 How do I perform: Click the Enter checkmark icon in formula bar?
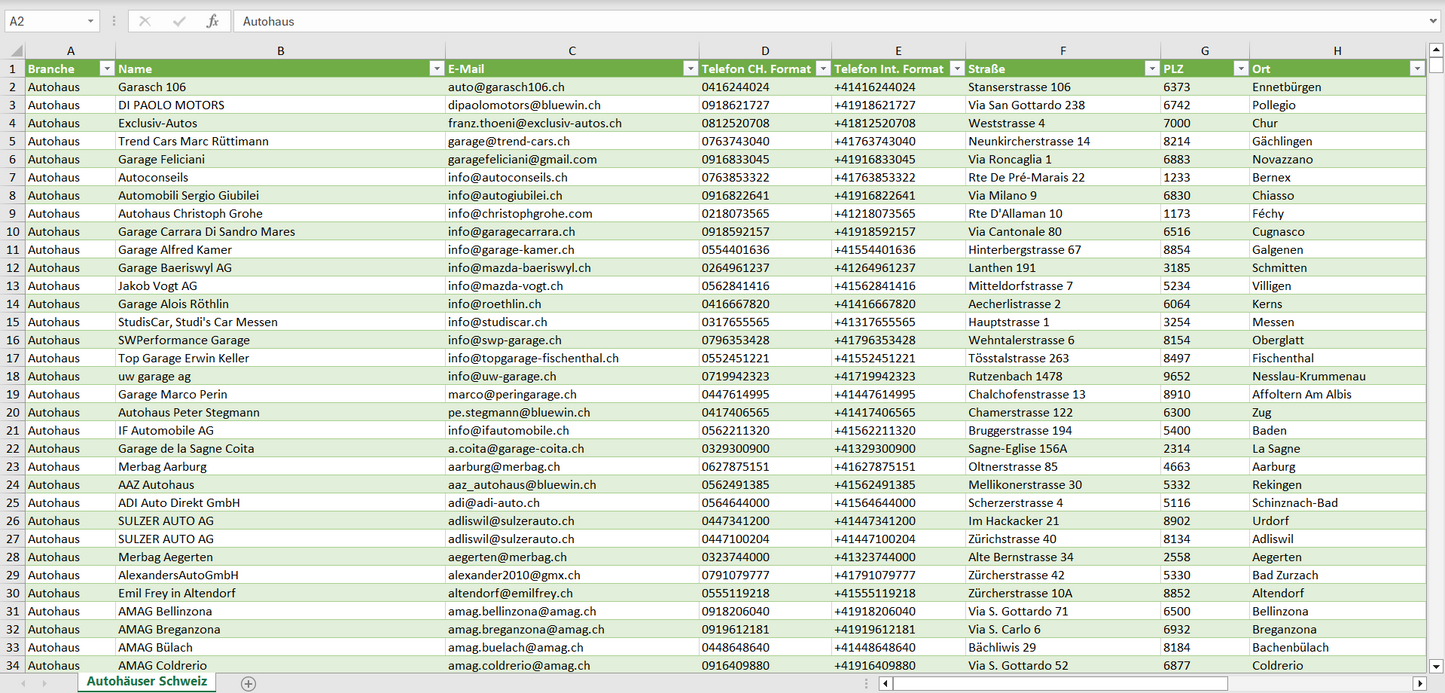coord(179,21)
